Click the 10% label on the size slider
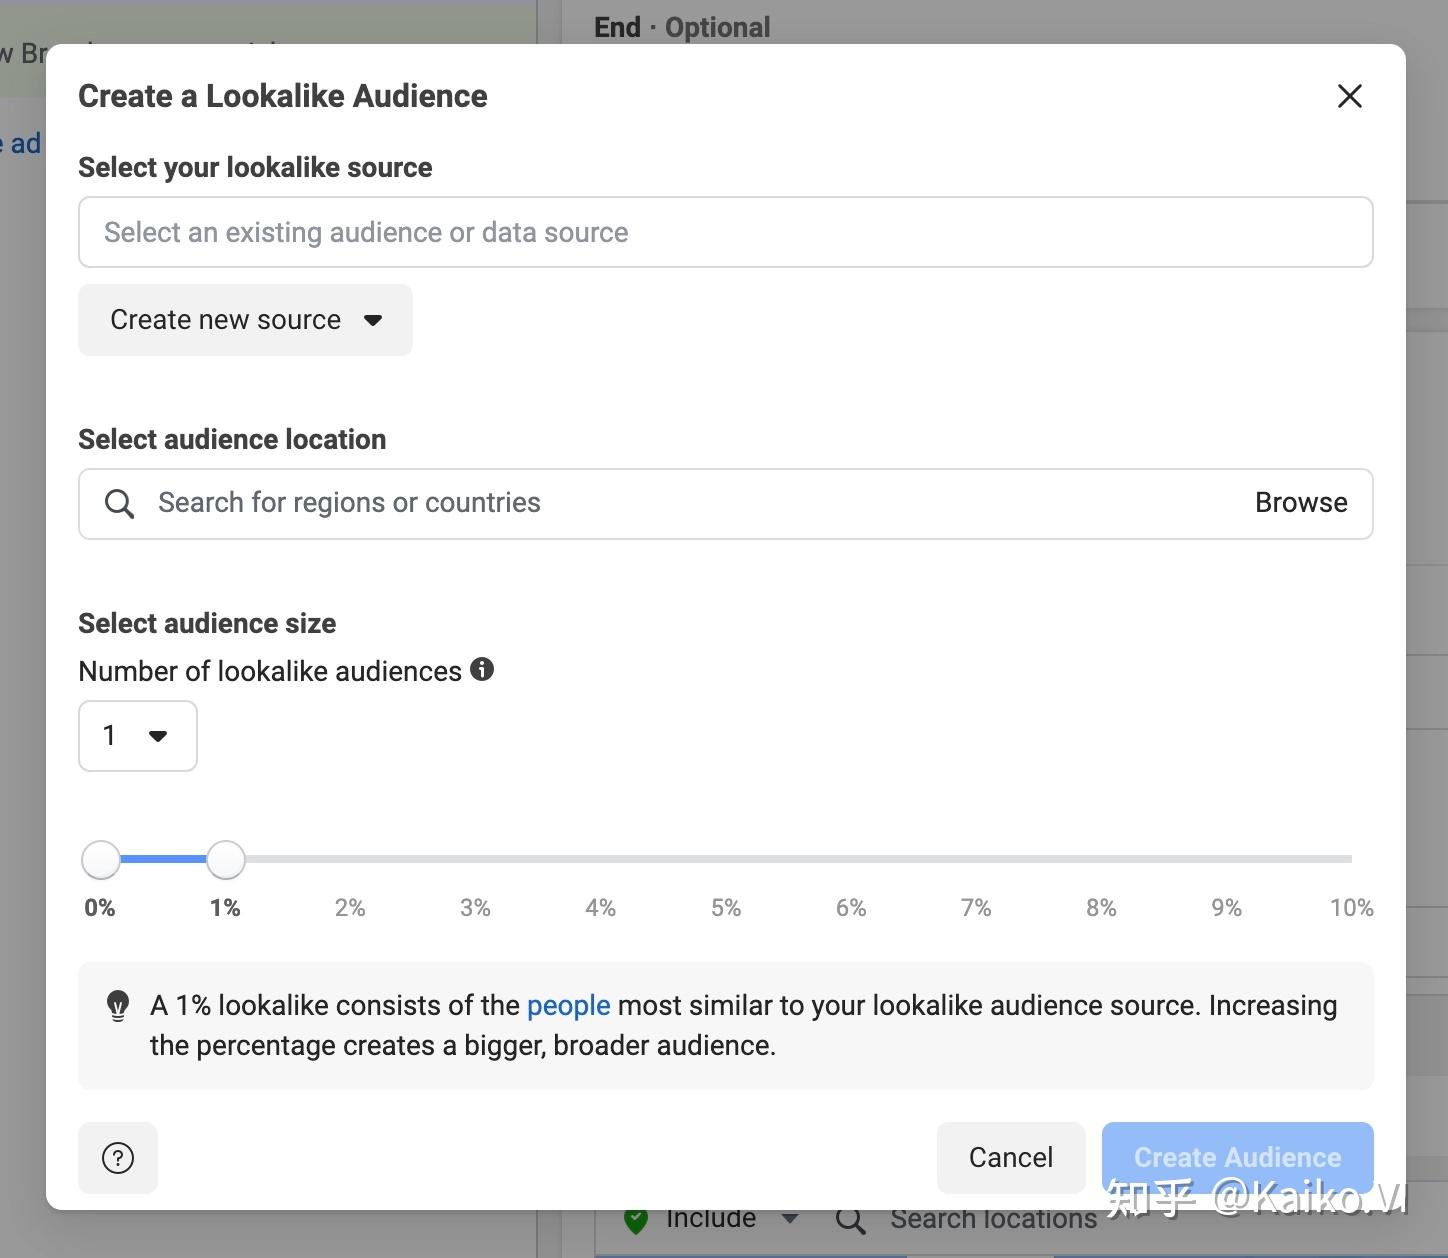Image resolution: width=1448 pixels, height=1258 pixels. (x=1351, y=908)
